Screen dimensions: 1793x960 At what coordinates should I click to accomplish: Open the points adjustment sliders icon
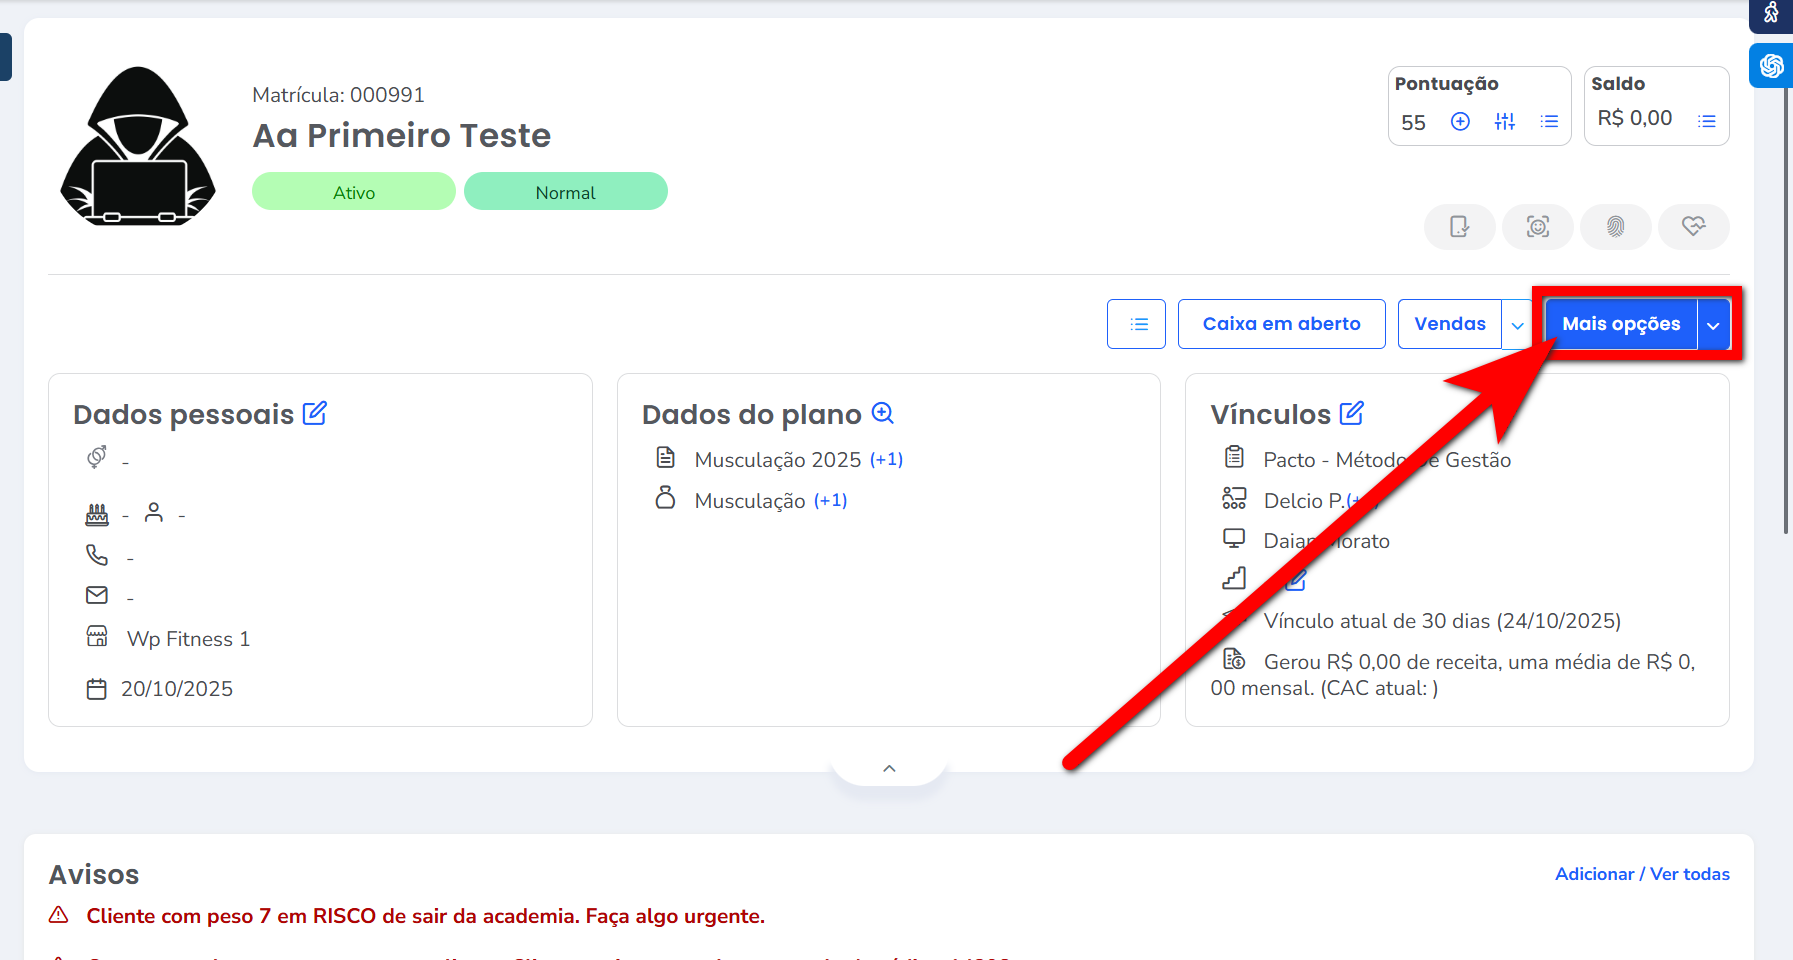(x=1505, y=122)
